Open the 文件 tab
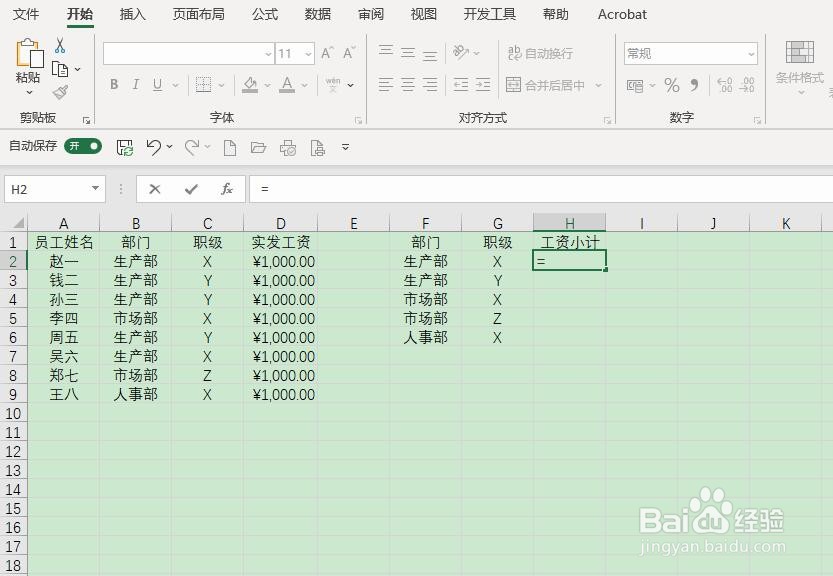 point(26,14)
